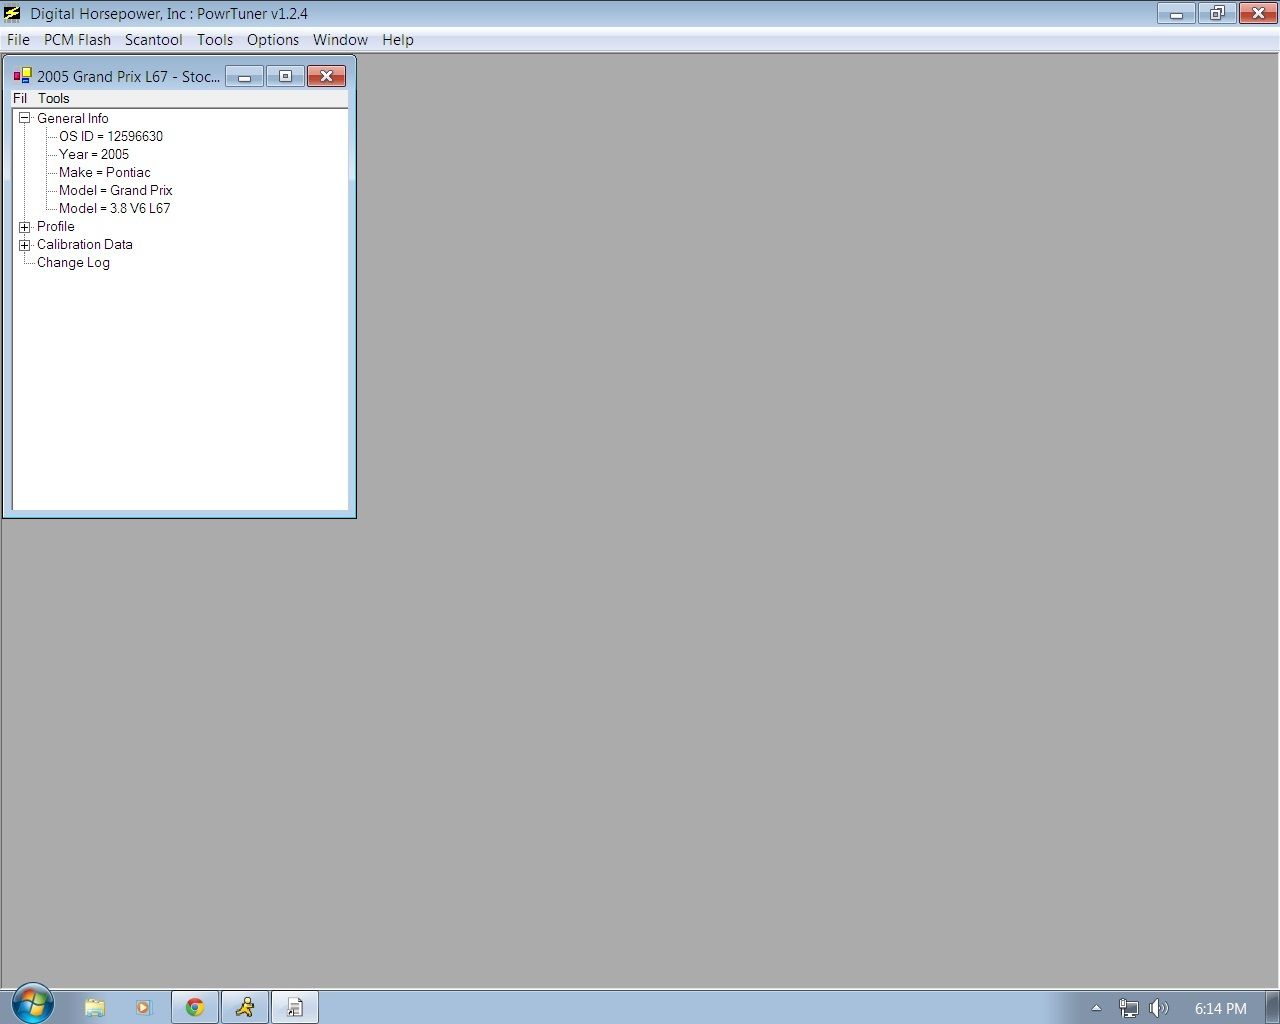Viewport: 1280px width, 1024px height.
Task: Open the volume control tray icon
Action: point(1159,1008)
